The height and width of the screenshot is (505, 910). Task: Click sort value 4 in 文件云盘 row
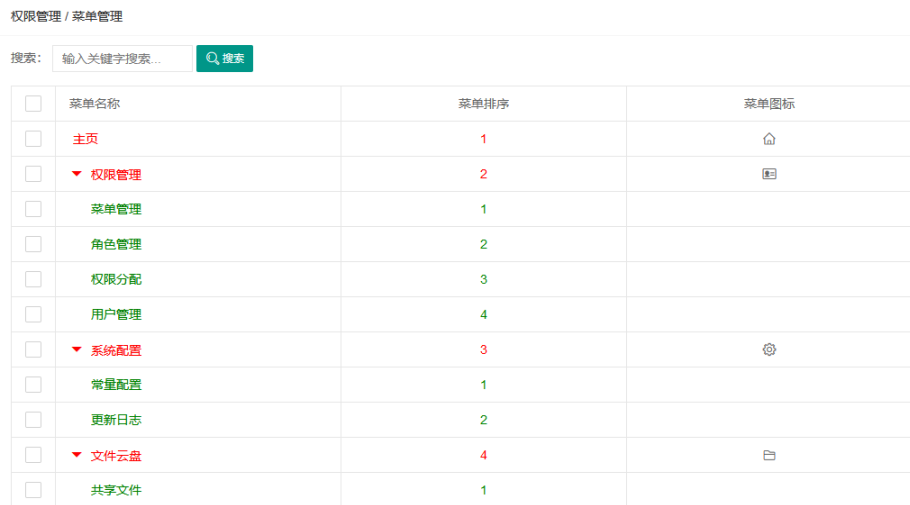pyautogui.click(x=483, y=454)
